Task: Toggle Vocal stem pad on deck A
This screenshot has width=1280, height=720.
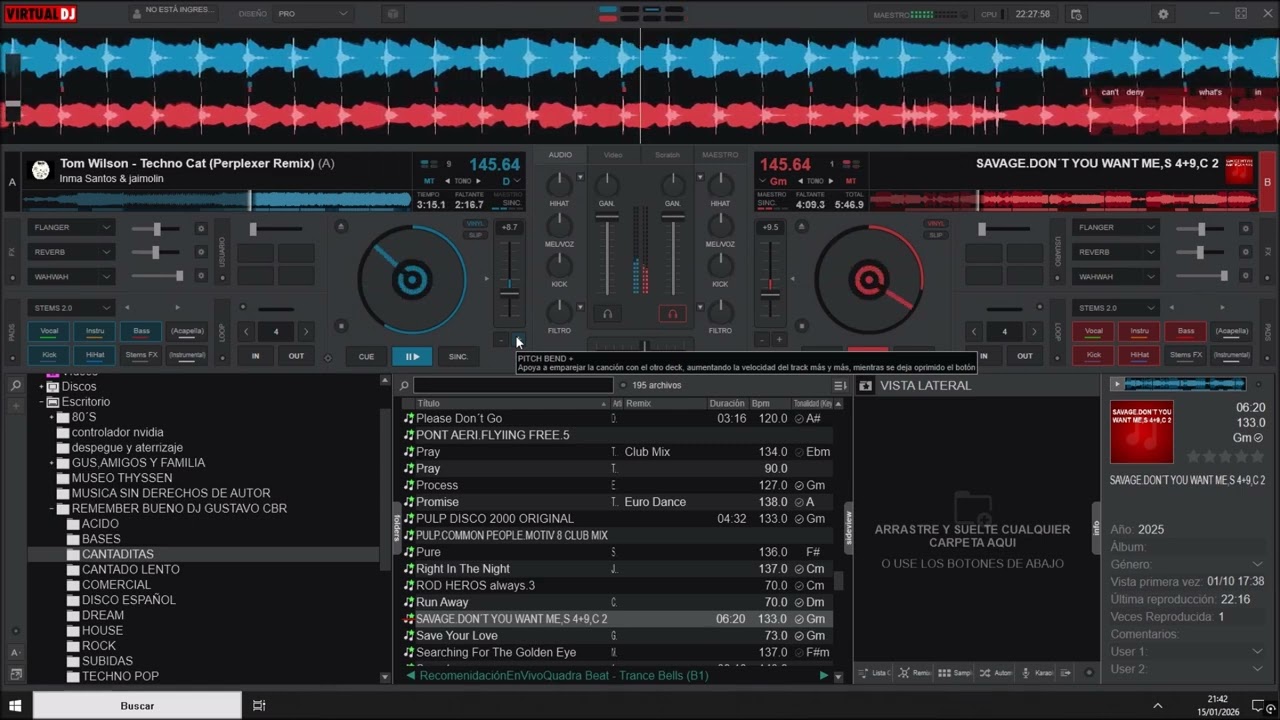Action: 49,331
